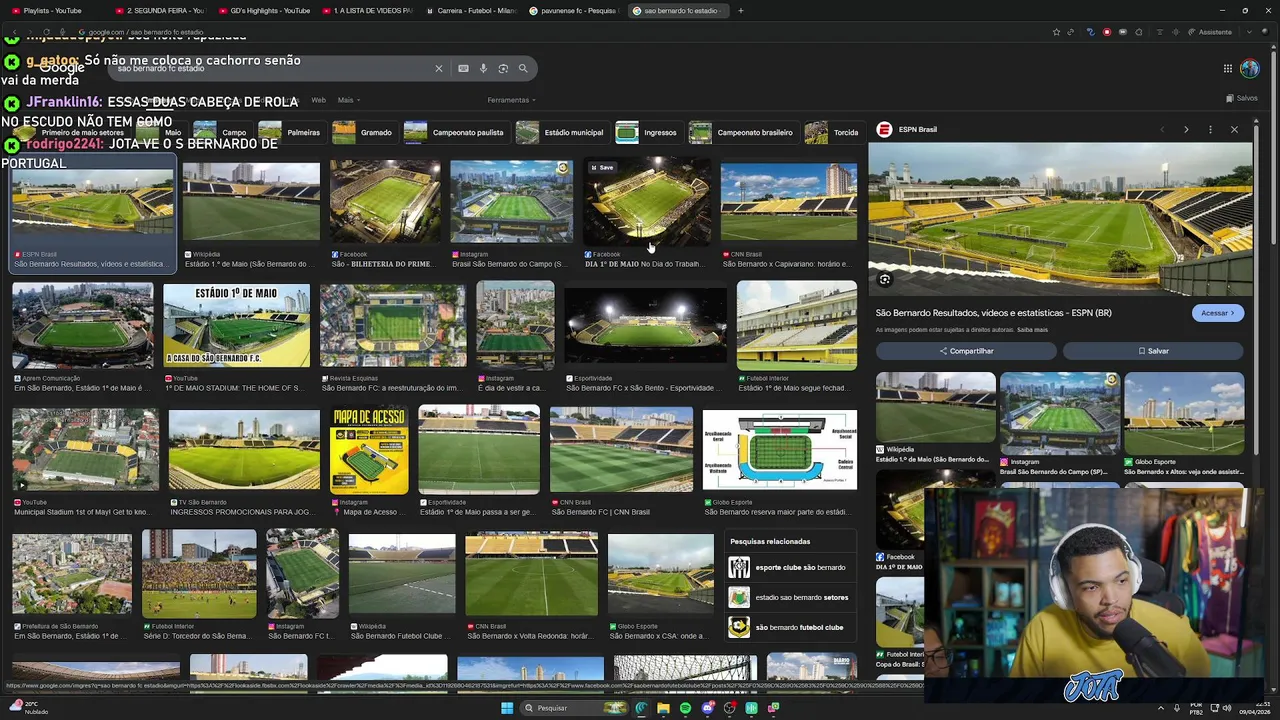The image size is (1280, 720).
Task: Start voice search with microphone icon
Action: 483,68
